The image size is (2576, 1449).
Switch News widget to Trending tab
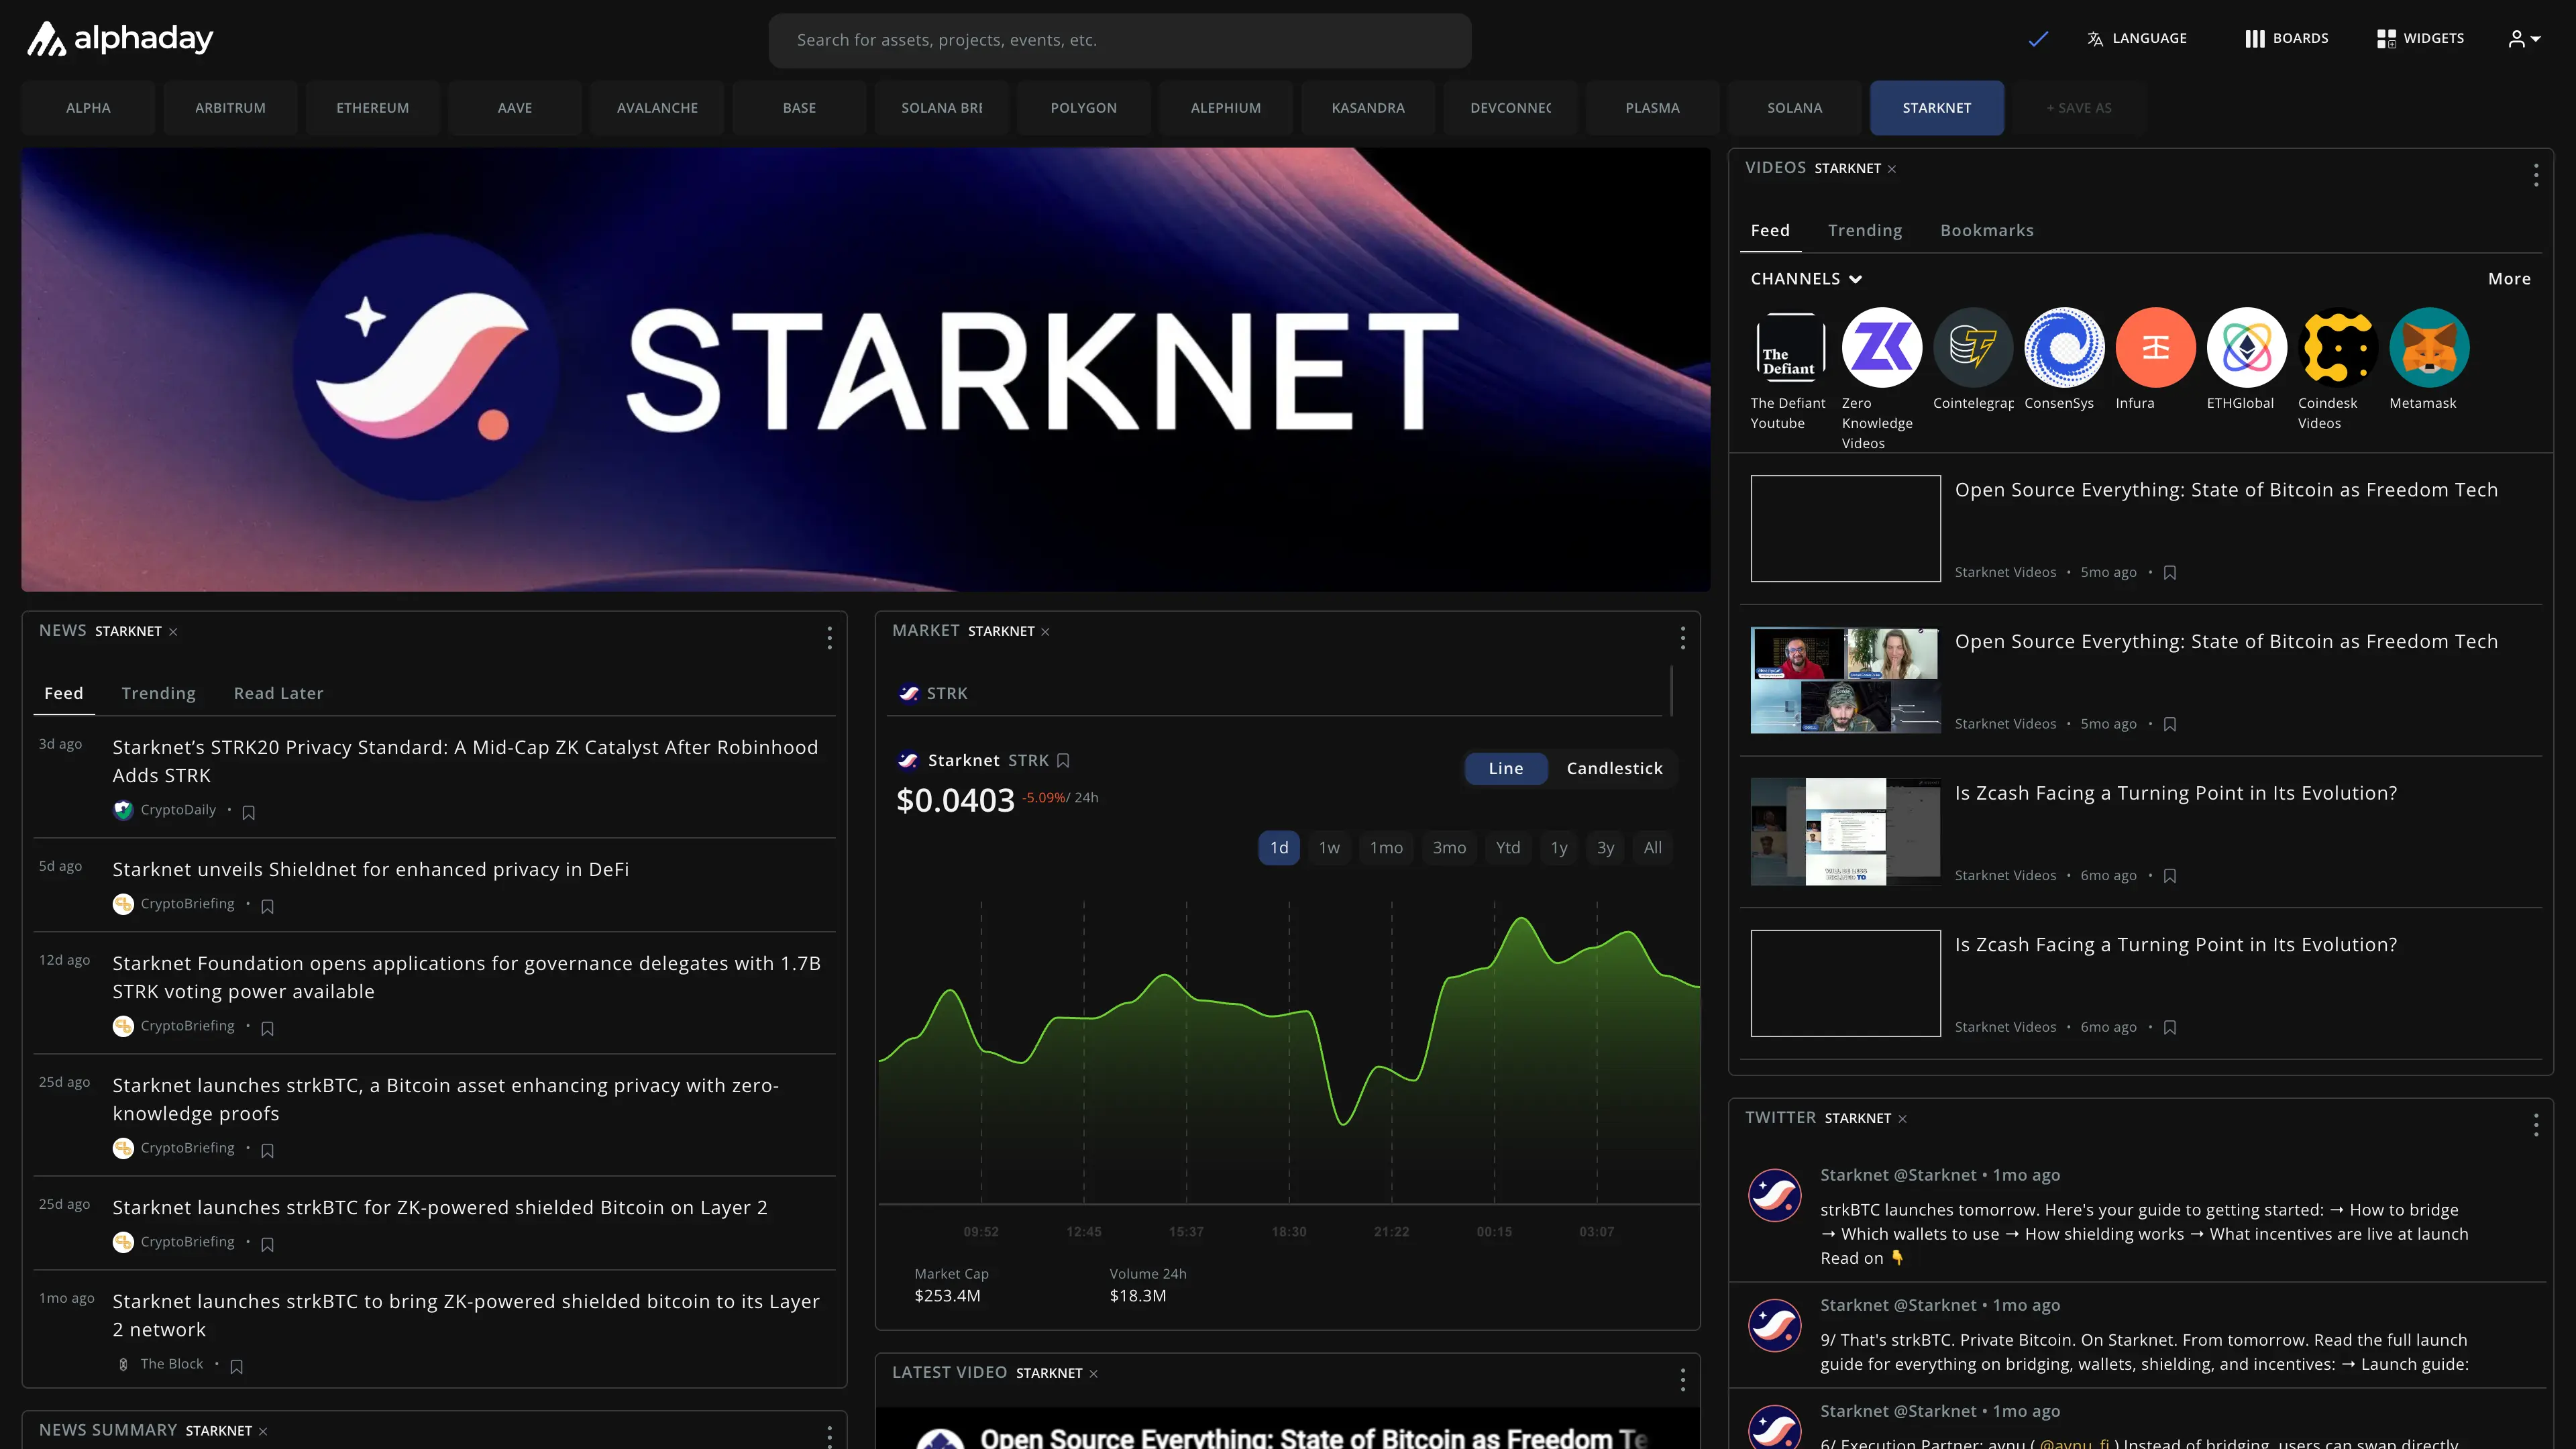pyautogui.click(x=158, y=693)
